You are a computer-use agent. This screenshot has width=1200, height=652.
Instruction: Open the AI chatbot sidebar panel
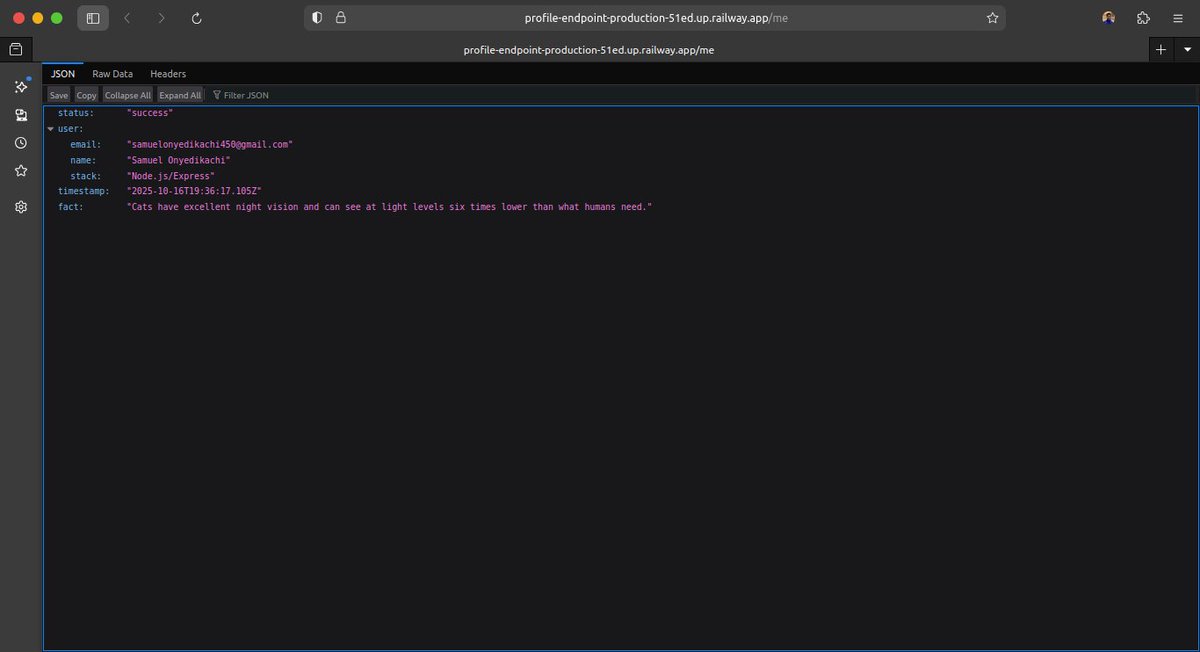tap(20, 87)
